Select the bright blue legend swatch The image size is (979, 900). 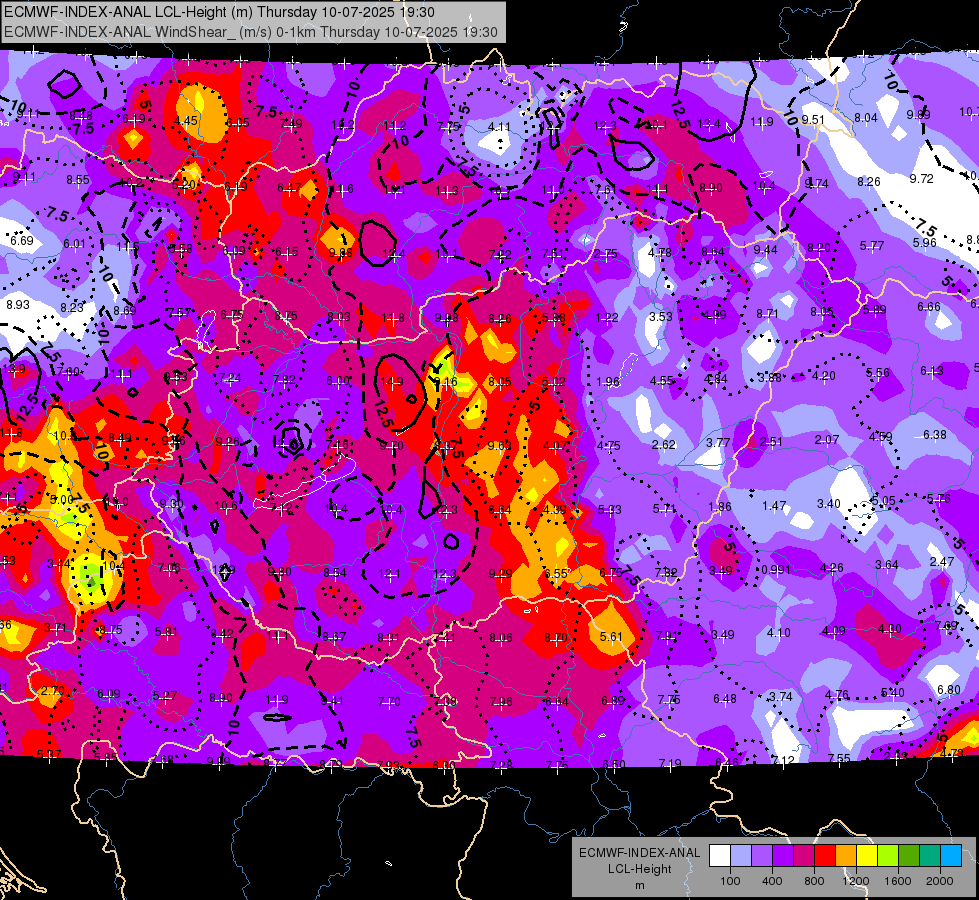pyautogui.click(x=951, y=856)
